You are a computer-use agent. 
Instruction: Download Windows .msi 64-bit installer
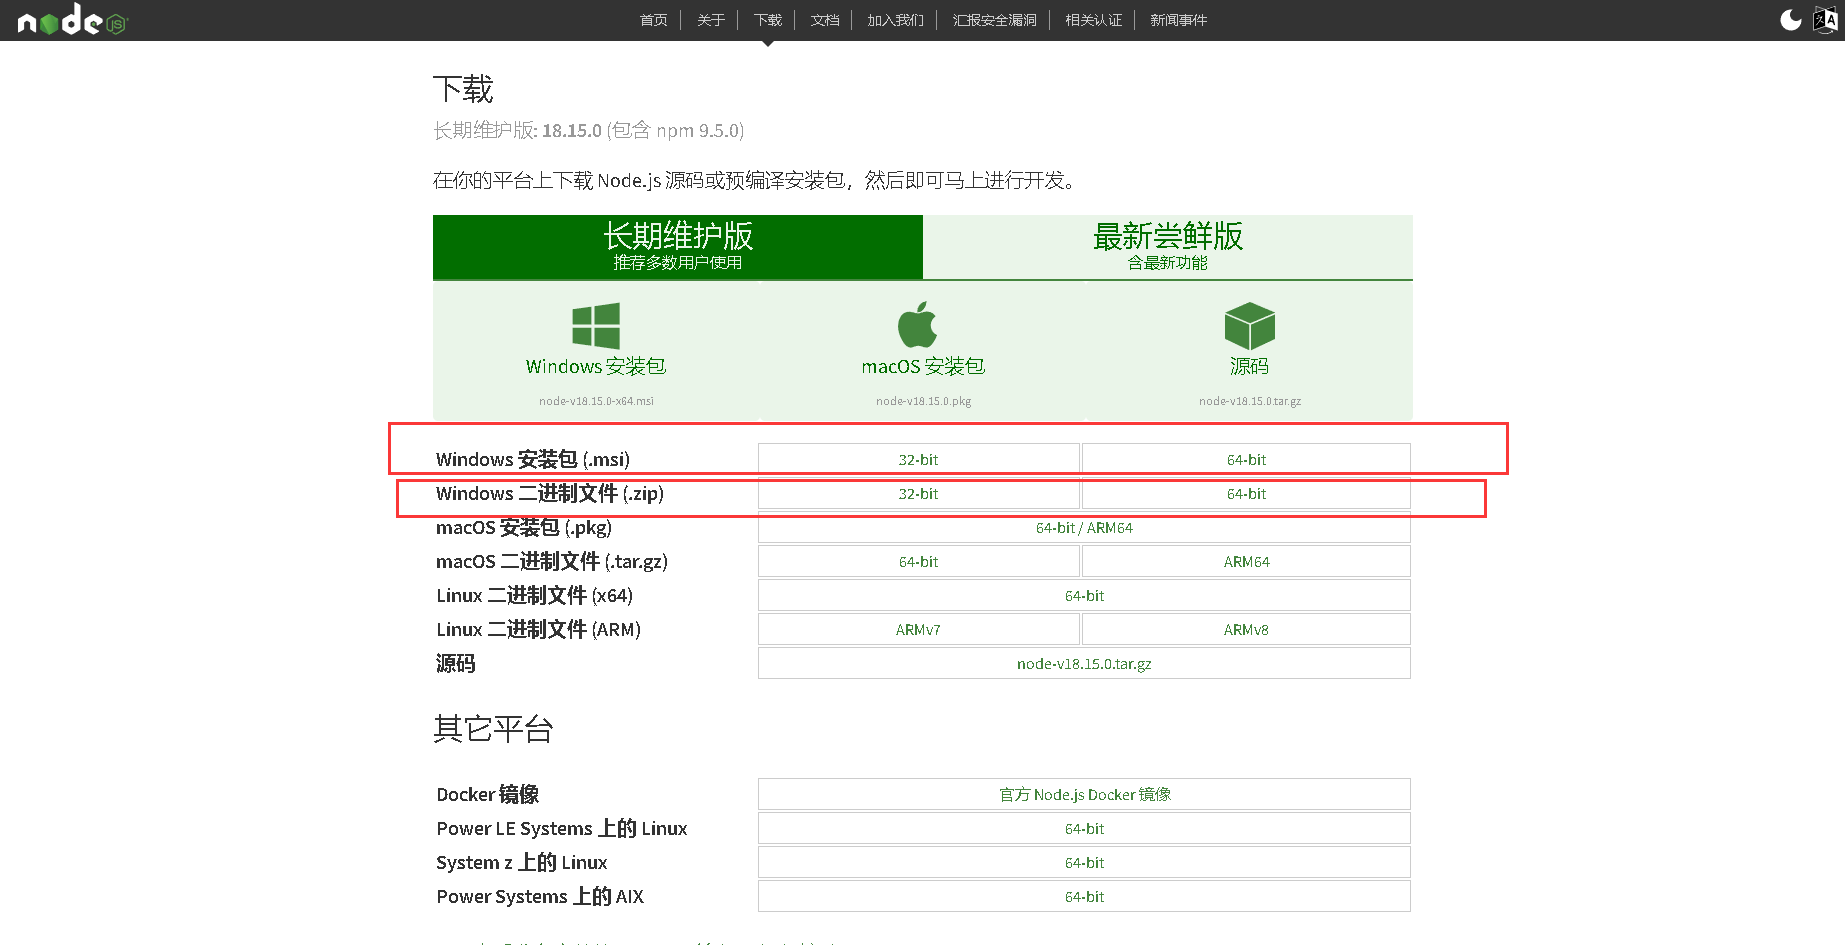click(x=1246, y=460)
